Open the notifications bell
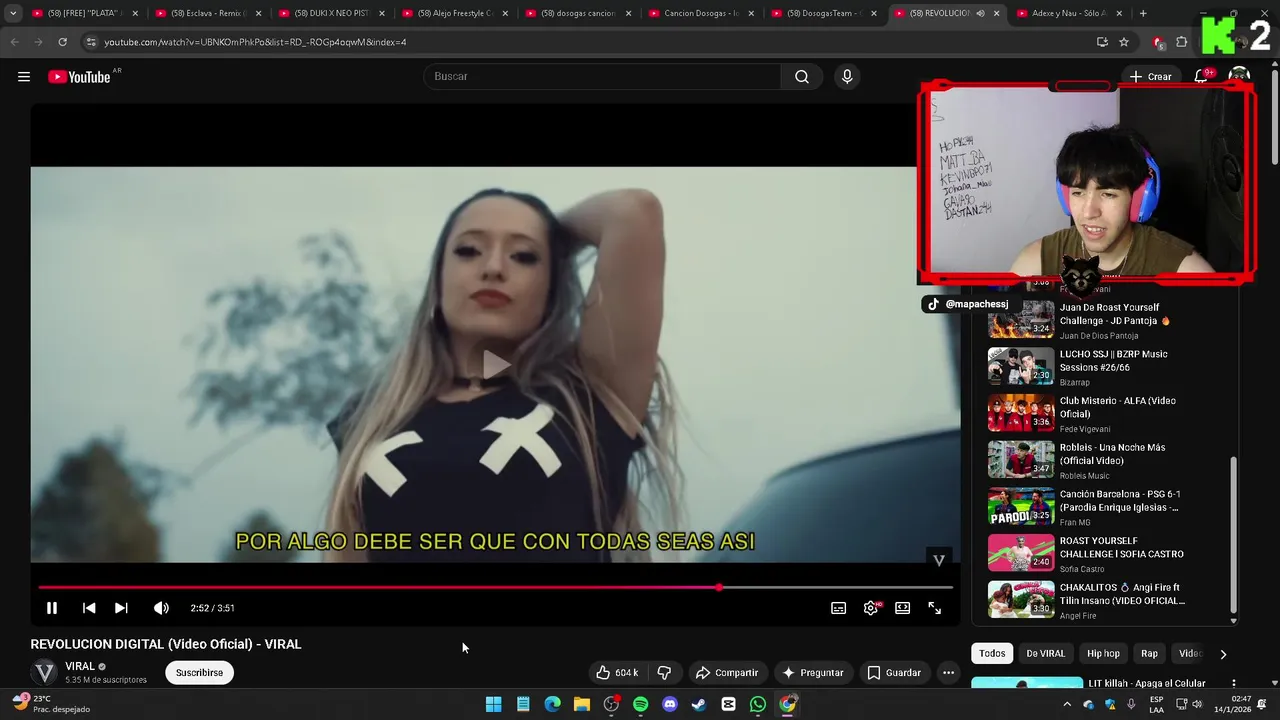This screenshot has width=1280, height=720. [x=1201, y=77]
